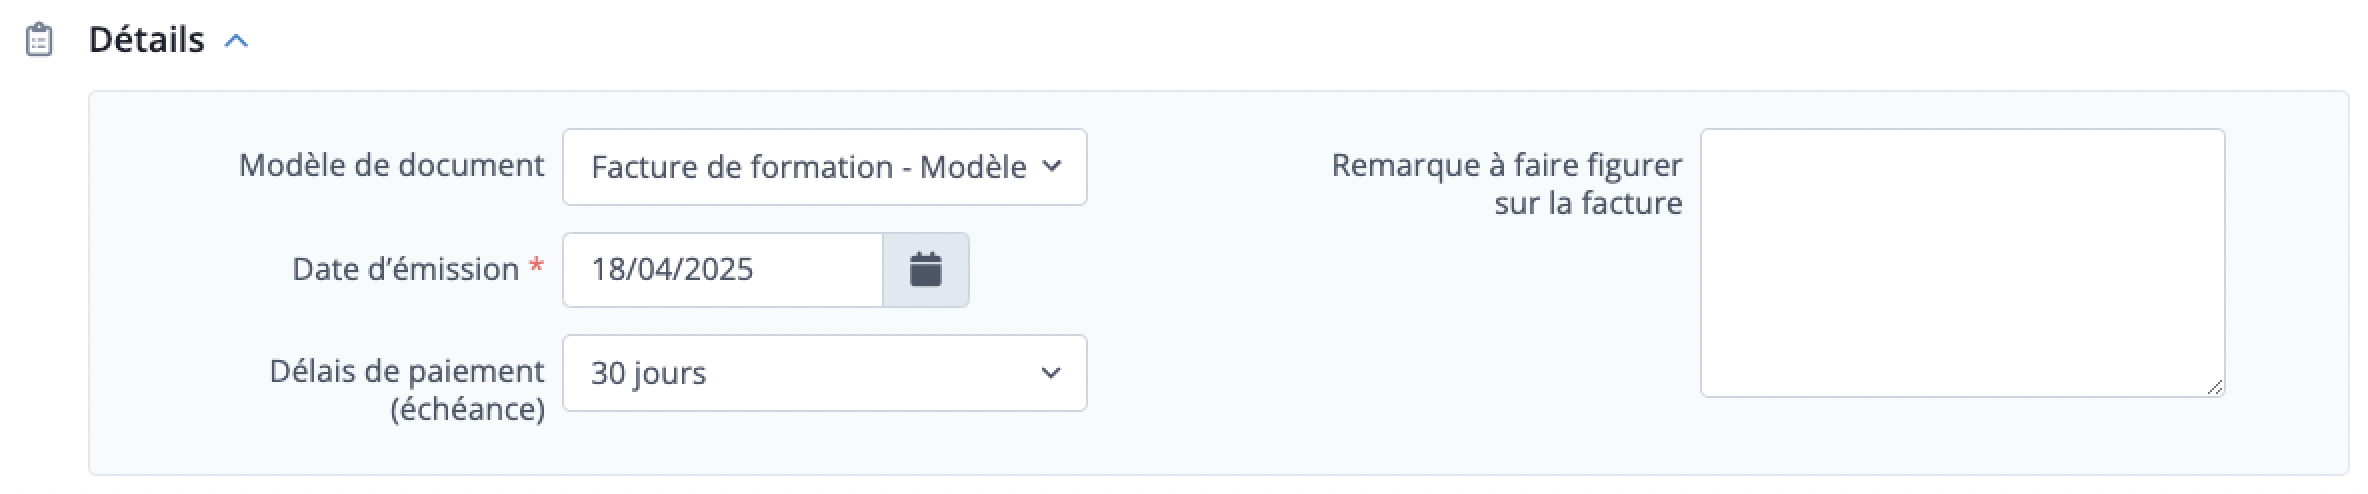Viewport: 2368px width, 494px height.
Task: Click inside the invoice remark text area
Action: (x=1961, y=262)
